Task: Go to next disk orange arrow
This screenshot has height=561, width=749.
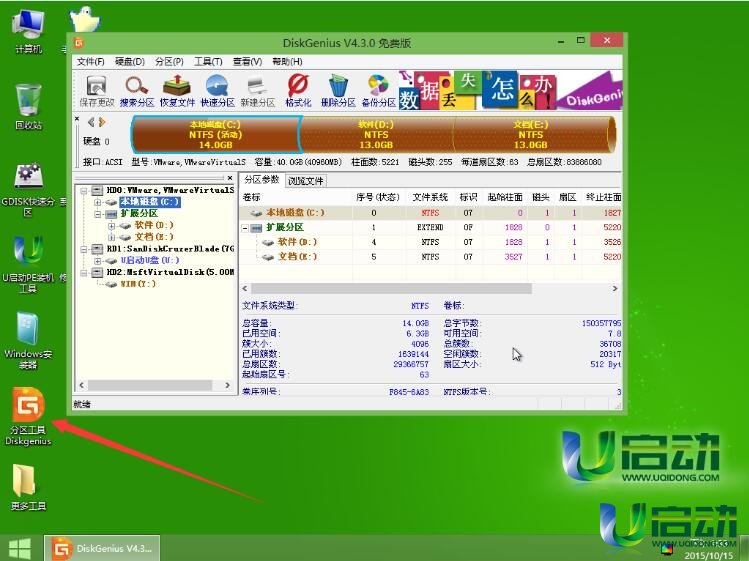Action: 102,122
